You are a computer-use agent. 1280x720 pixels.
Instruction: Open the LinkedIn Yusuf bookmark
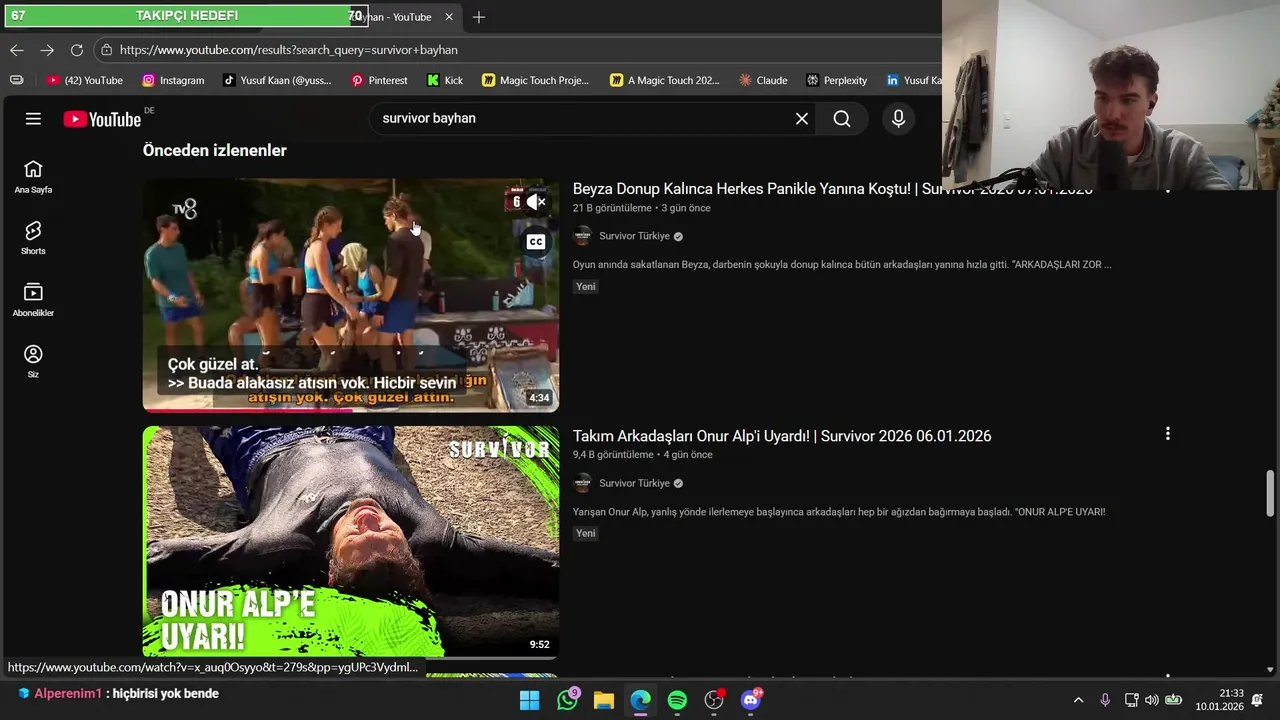pos(913,80)
